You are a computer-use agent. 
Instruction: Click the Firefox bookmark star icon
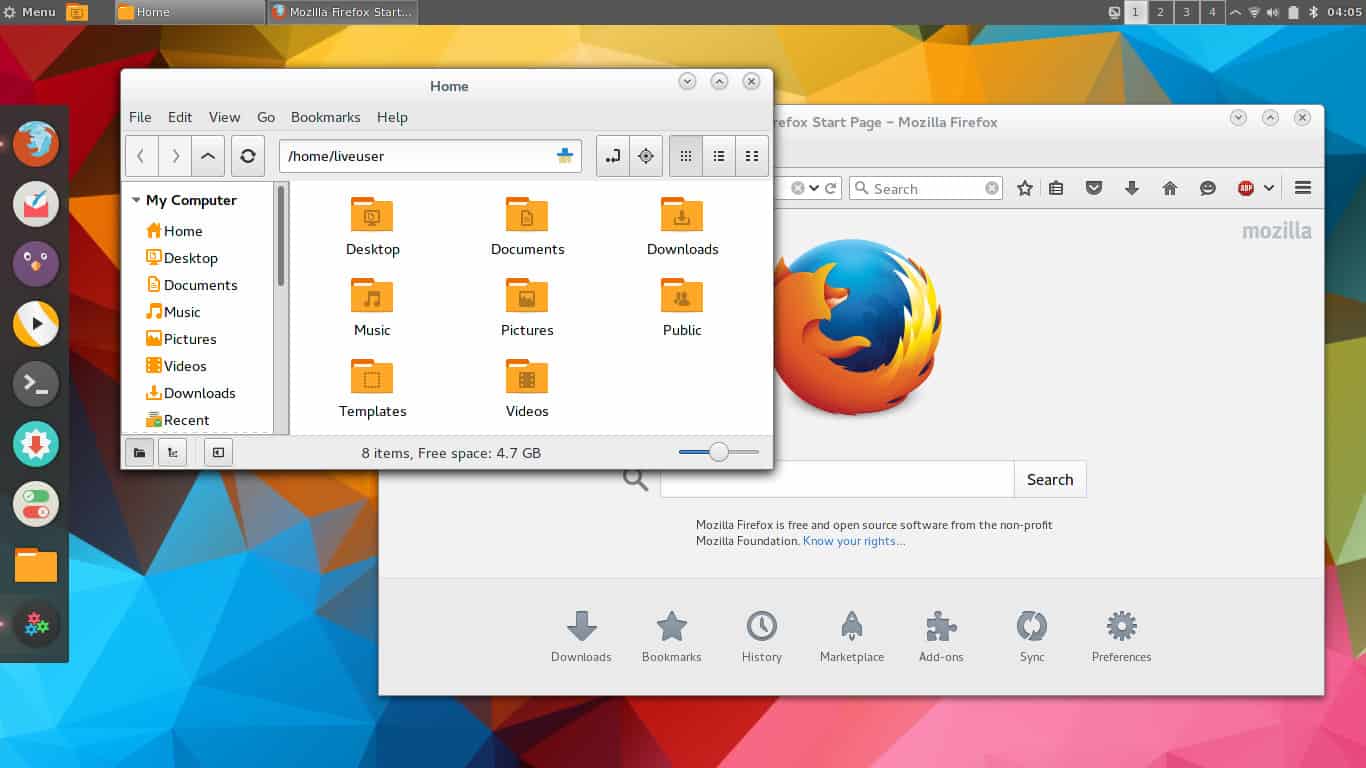point(1025,188)
